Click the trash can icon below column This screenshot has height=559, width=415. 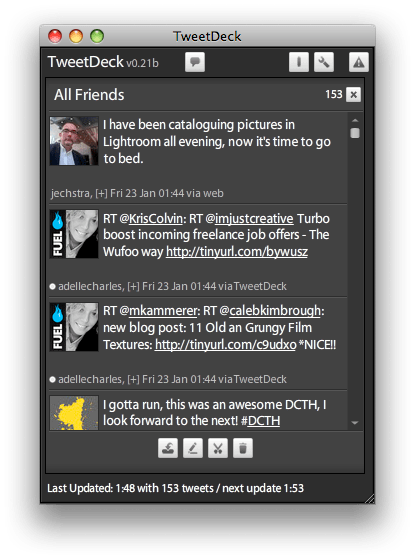[243, 448]
